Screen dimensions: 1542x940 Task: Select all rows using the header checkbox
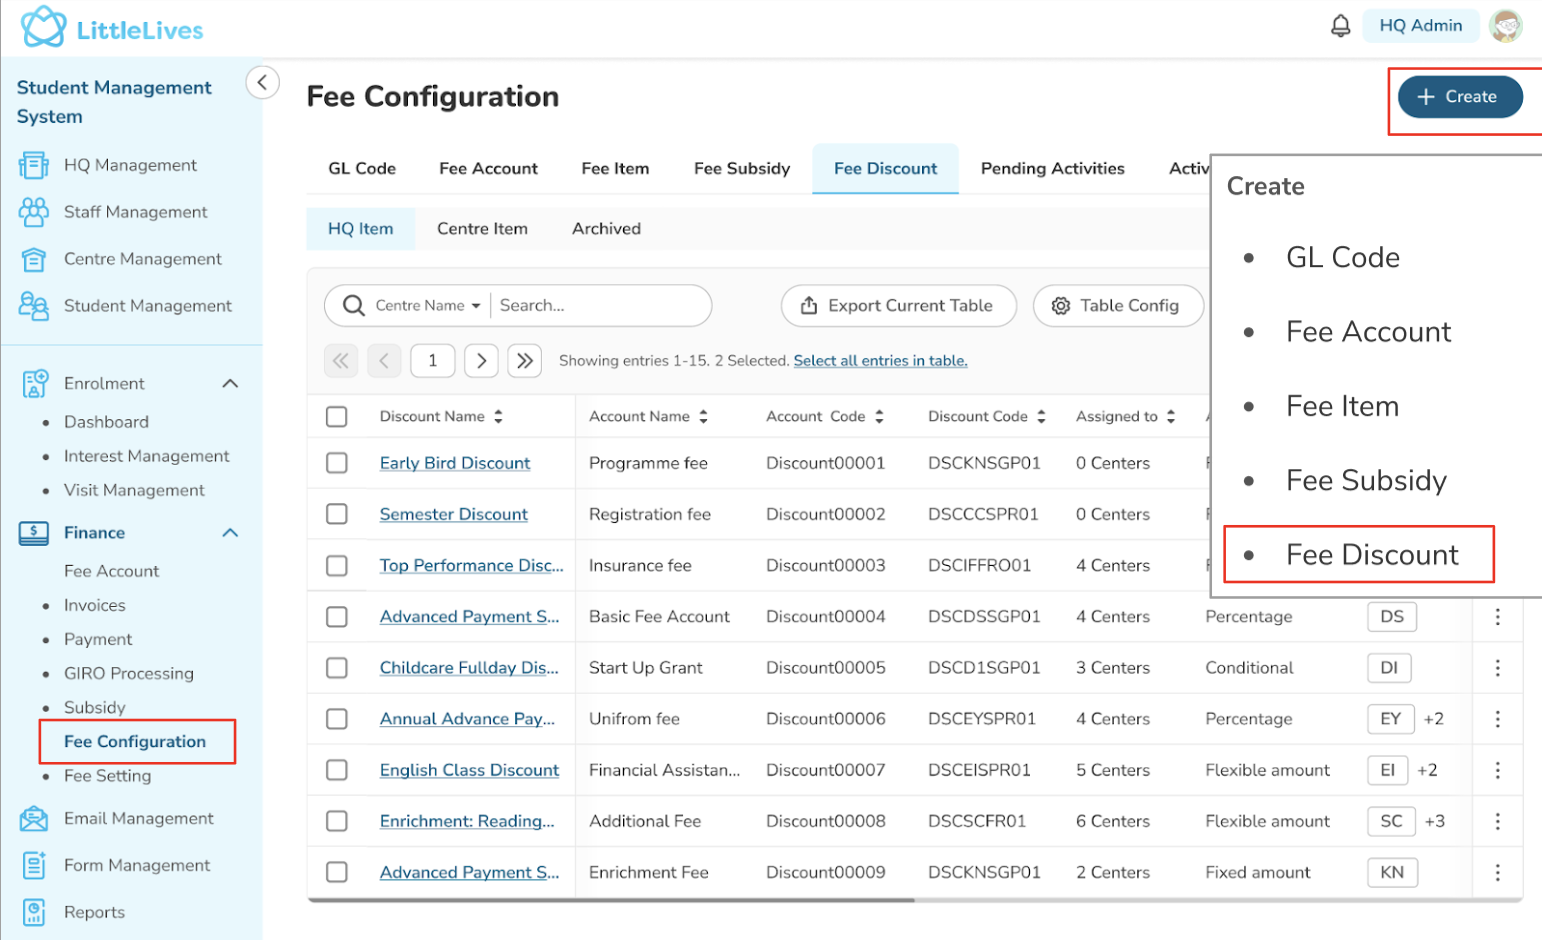click(337, 416)
